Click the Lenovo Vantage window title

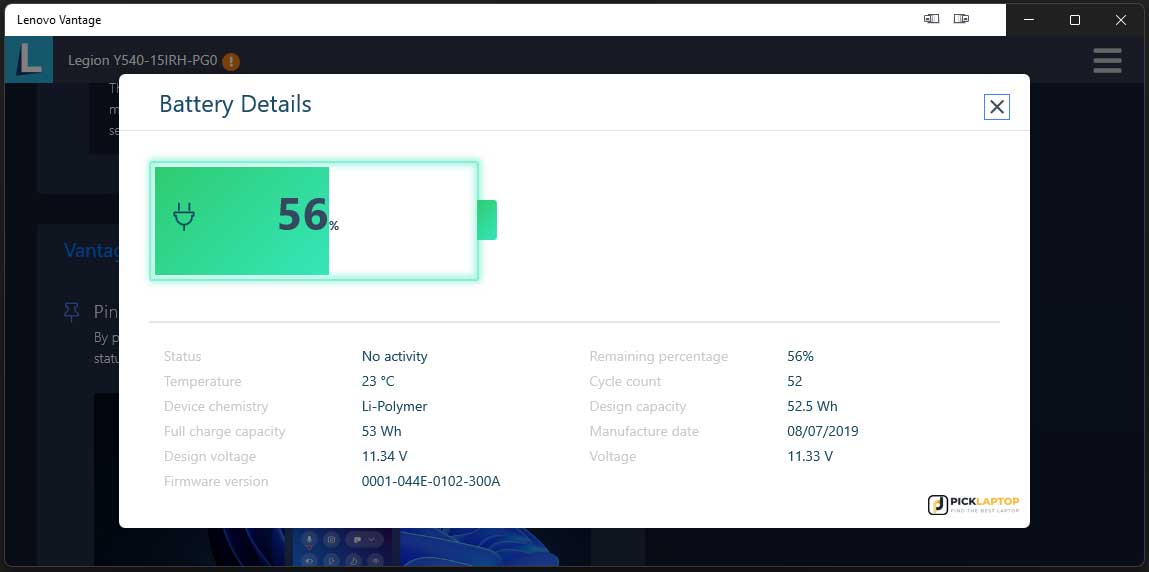[59, 21]
